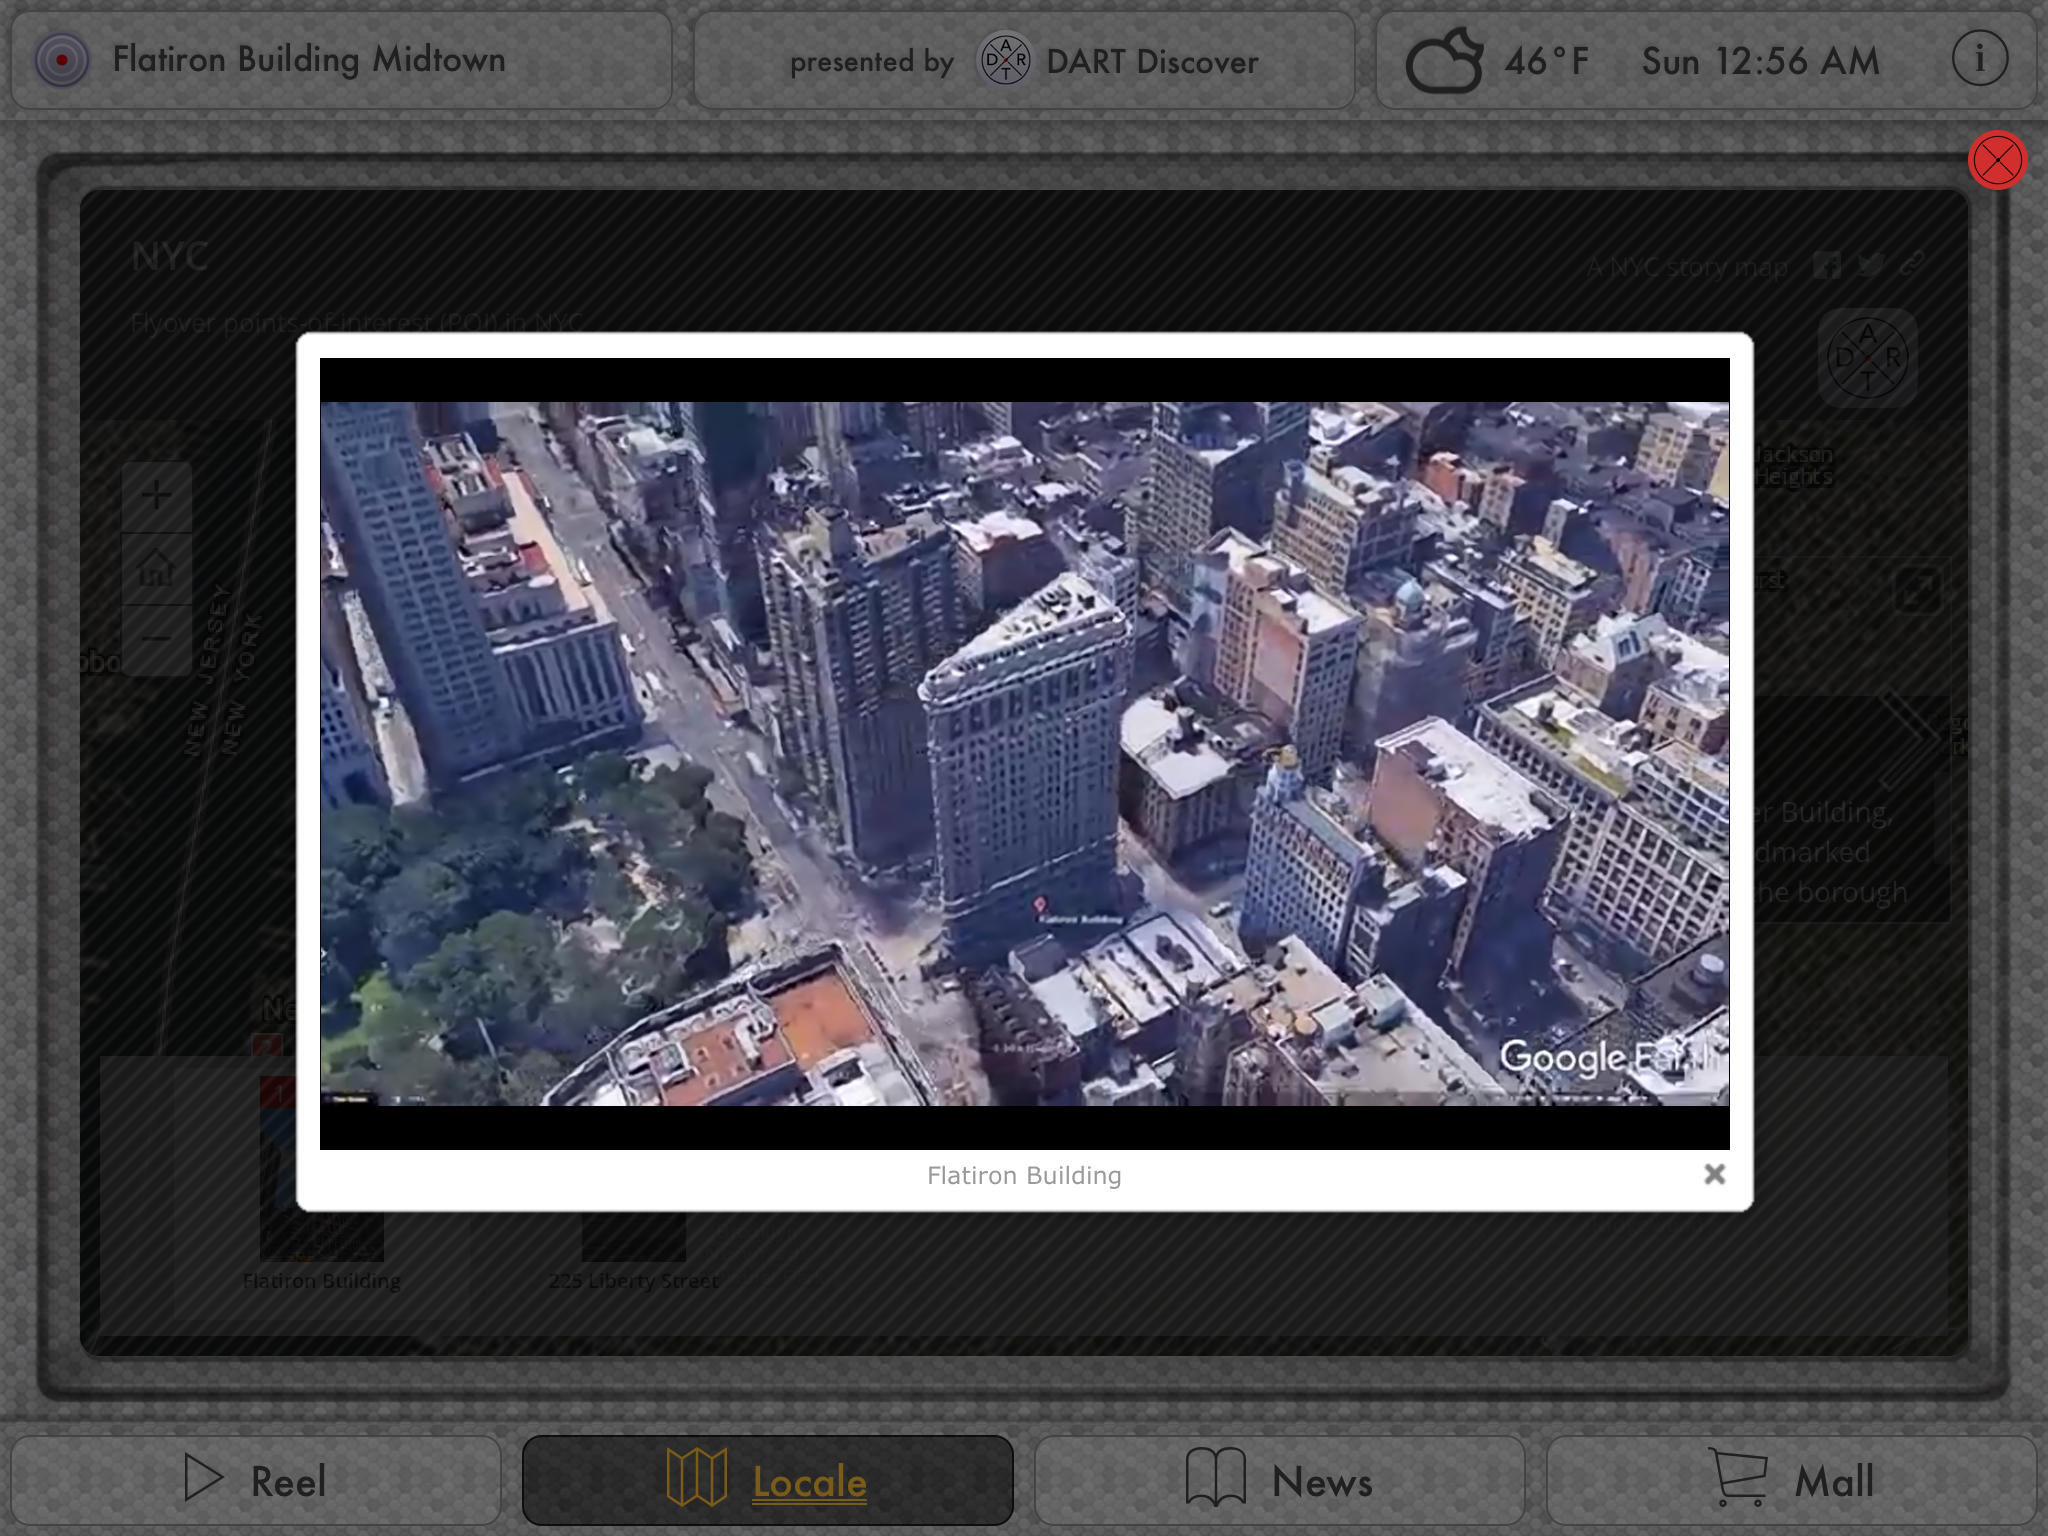This screenshot has height=1536, width=2048.
Task: Close the Flatiron Building video lightbox
Action: tap(1714, 1174)
